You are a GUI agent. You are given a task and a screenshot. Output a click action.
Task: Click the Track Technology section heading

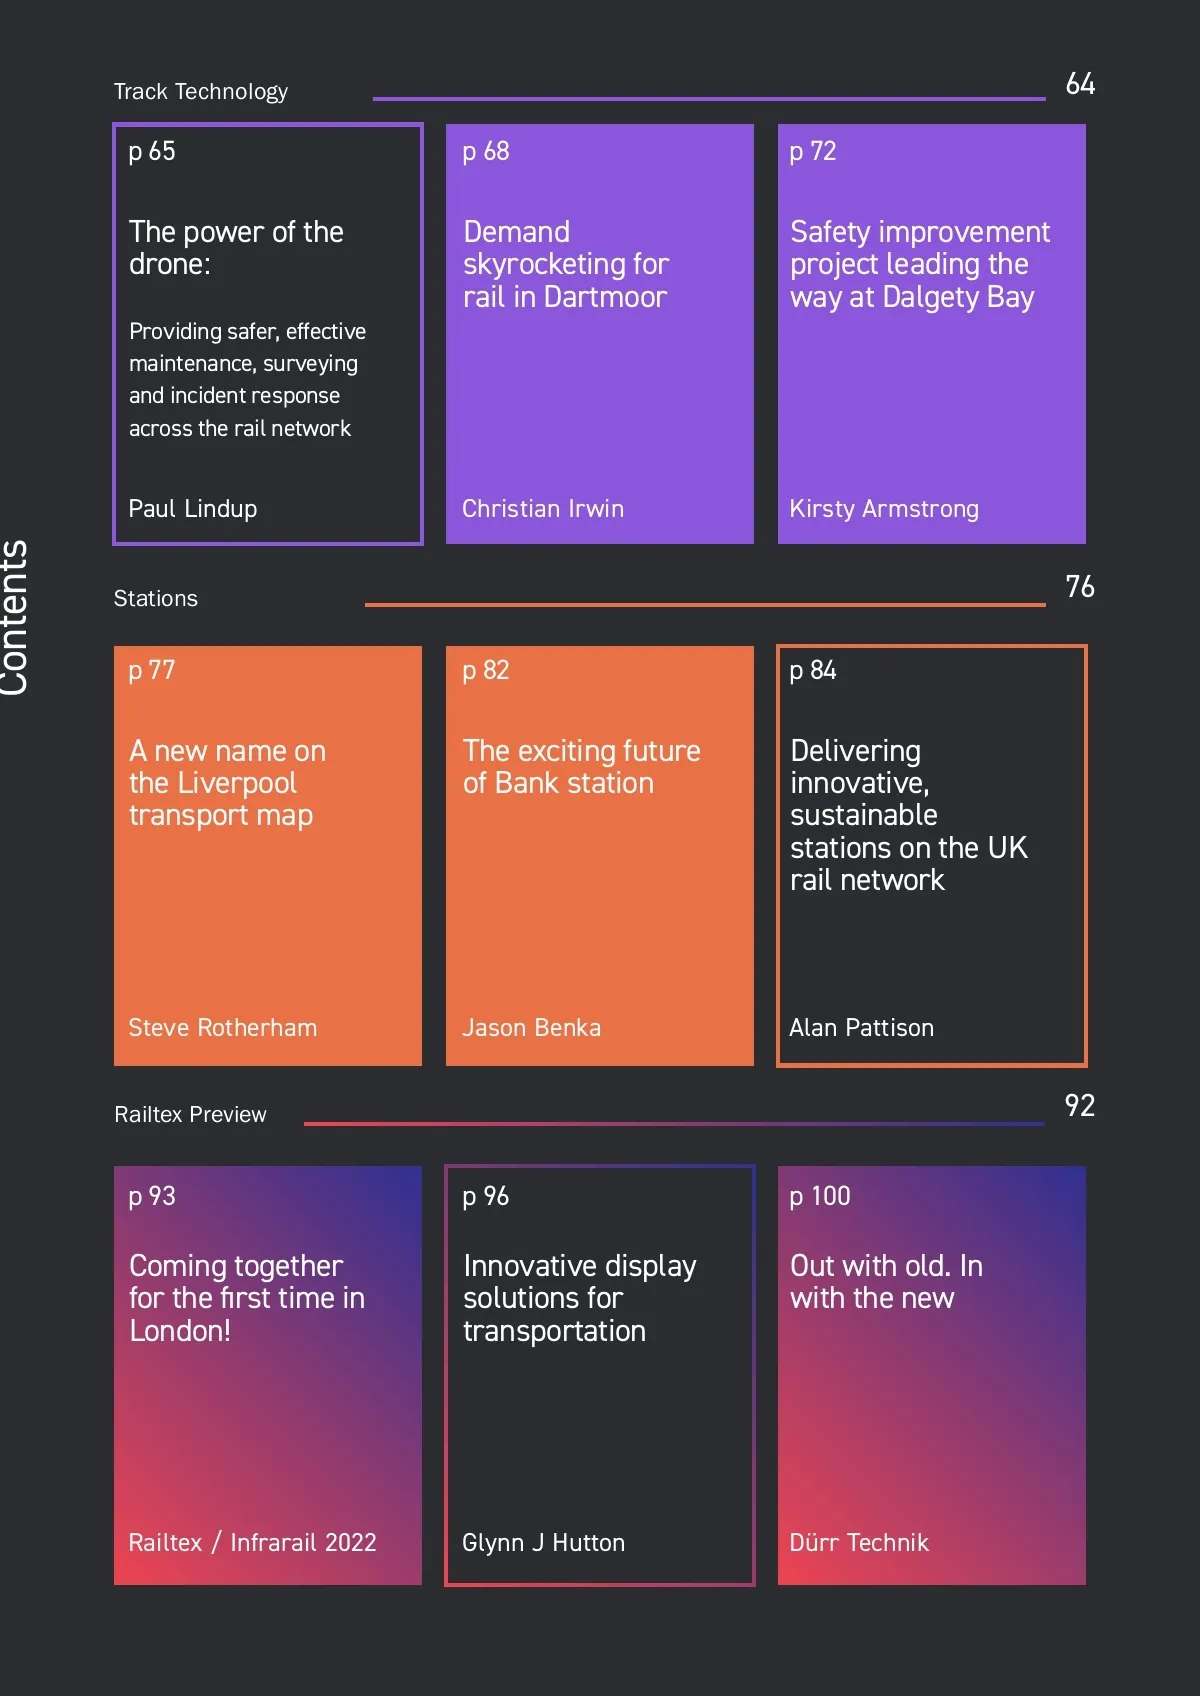[x=201, y=92]
